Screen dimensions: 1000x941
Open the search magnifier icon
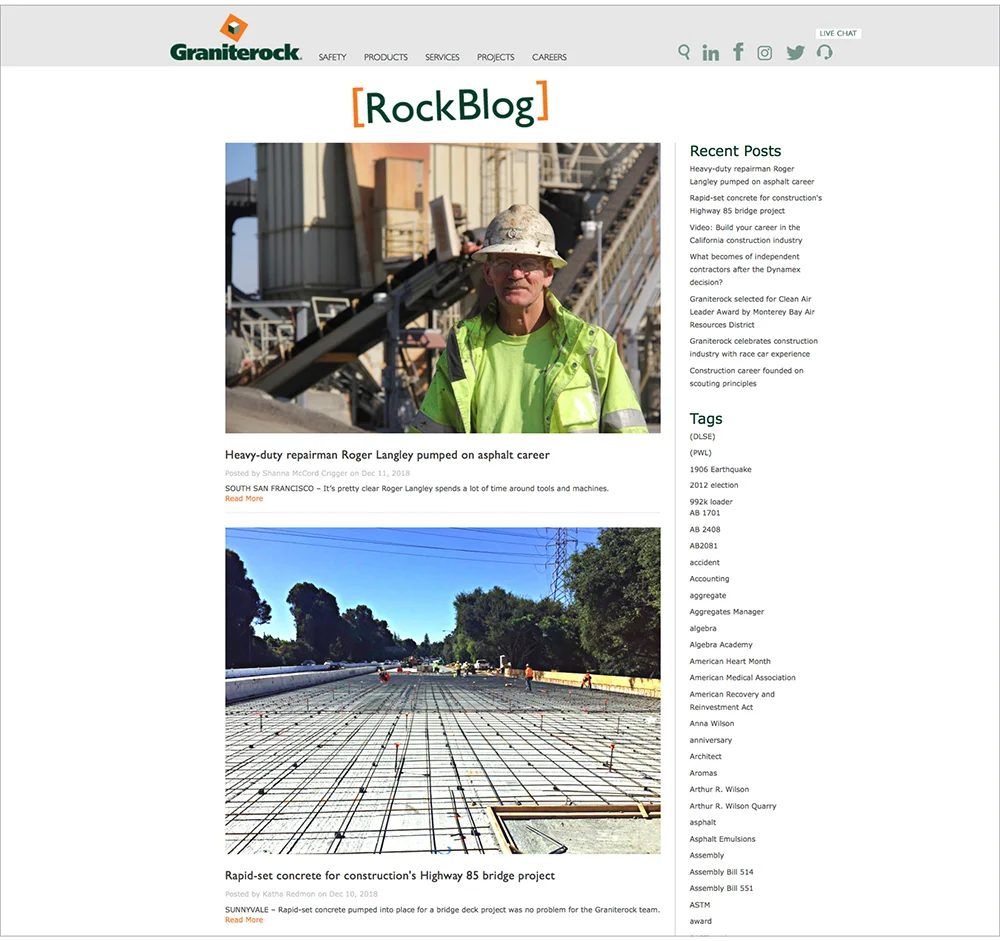pyautogui.click(x=684, y=52)
